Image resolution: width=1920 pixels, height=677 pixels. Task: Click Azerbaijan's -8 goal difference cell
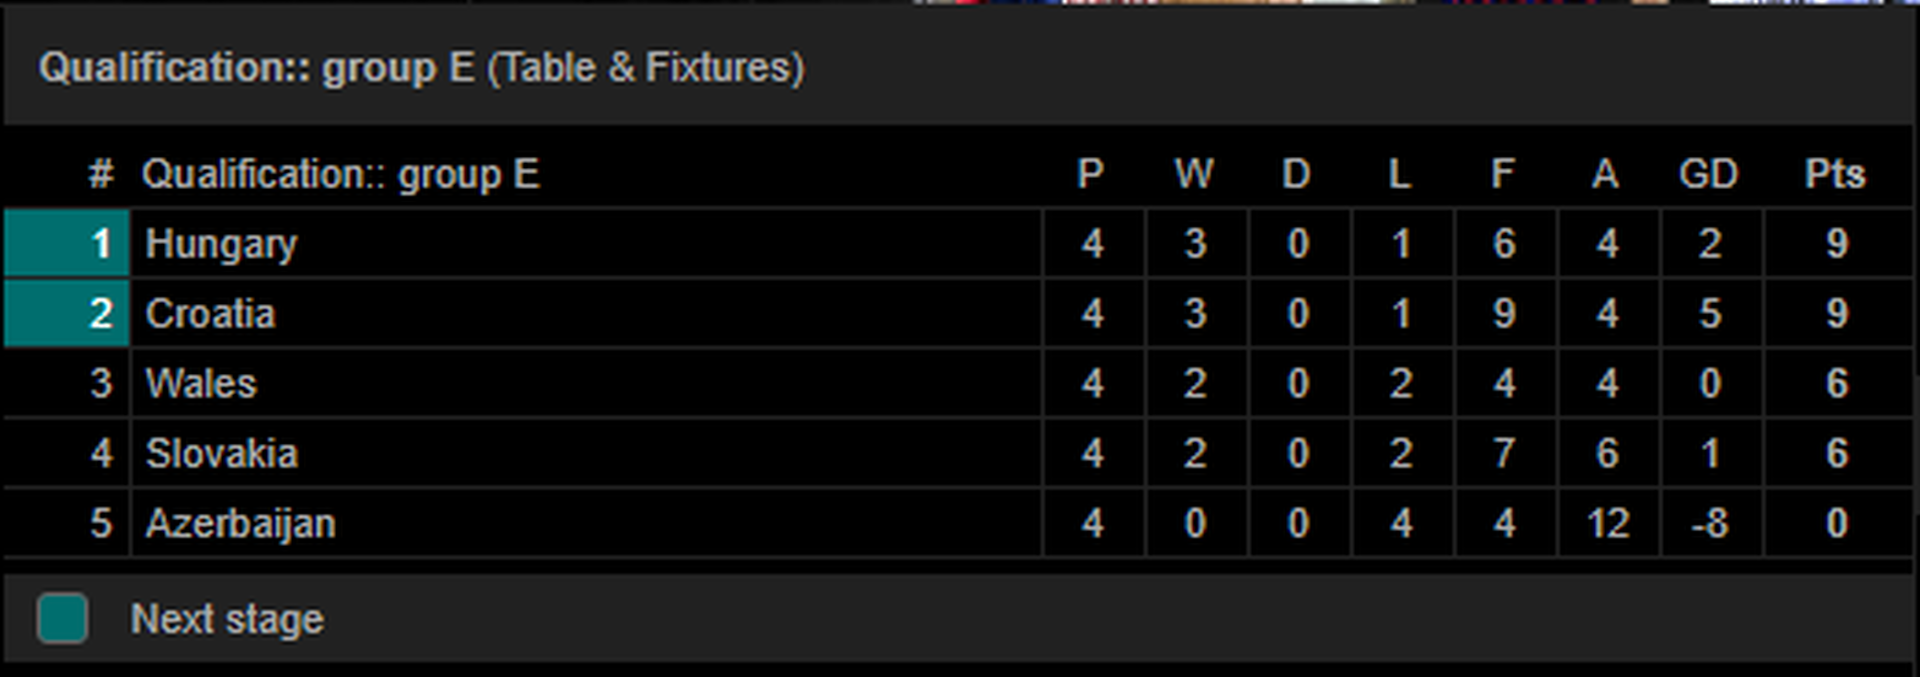coord(1710,523)
